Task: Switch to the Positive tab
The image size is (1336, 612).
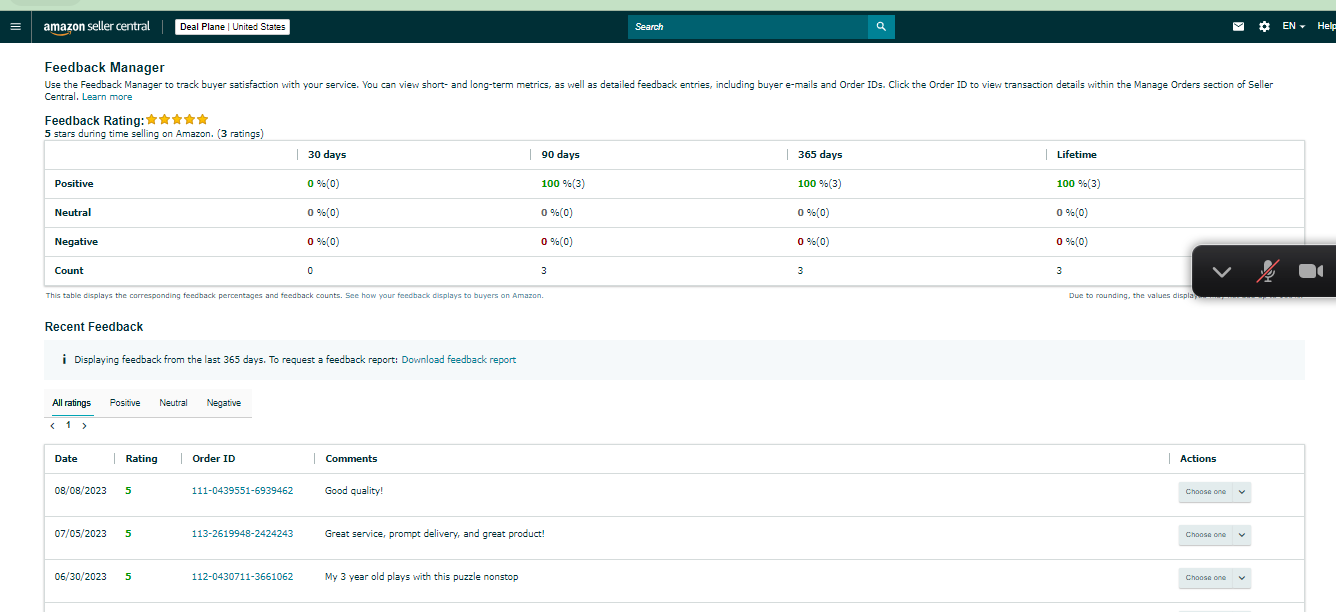Action: [x=125, y=403]
